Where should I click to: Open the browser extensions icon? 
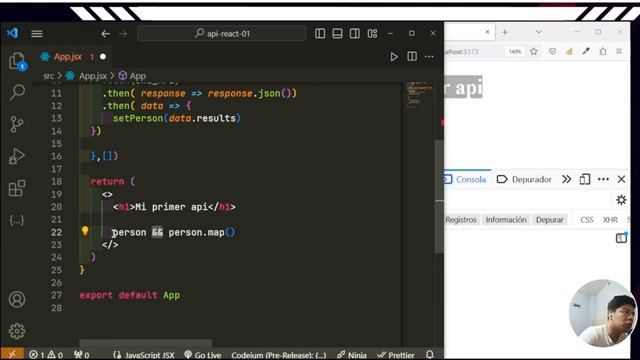[603, 51]
